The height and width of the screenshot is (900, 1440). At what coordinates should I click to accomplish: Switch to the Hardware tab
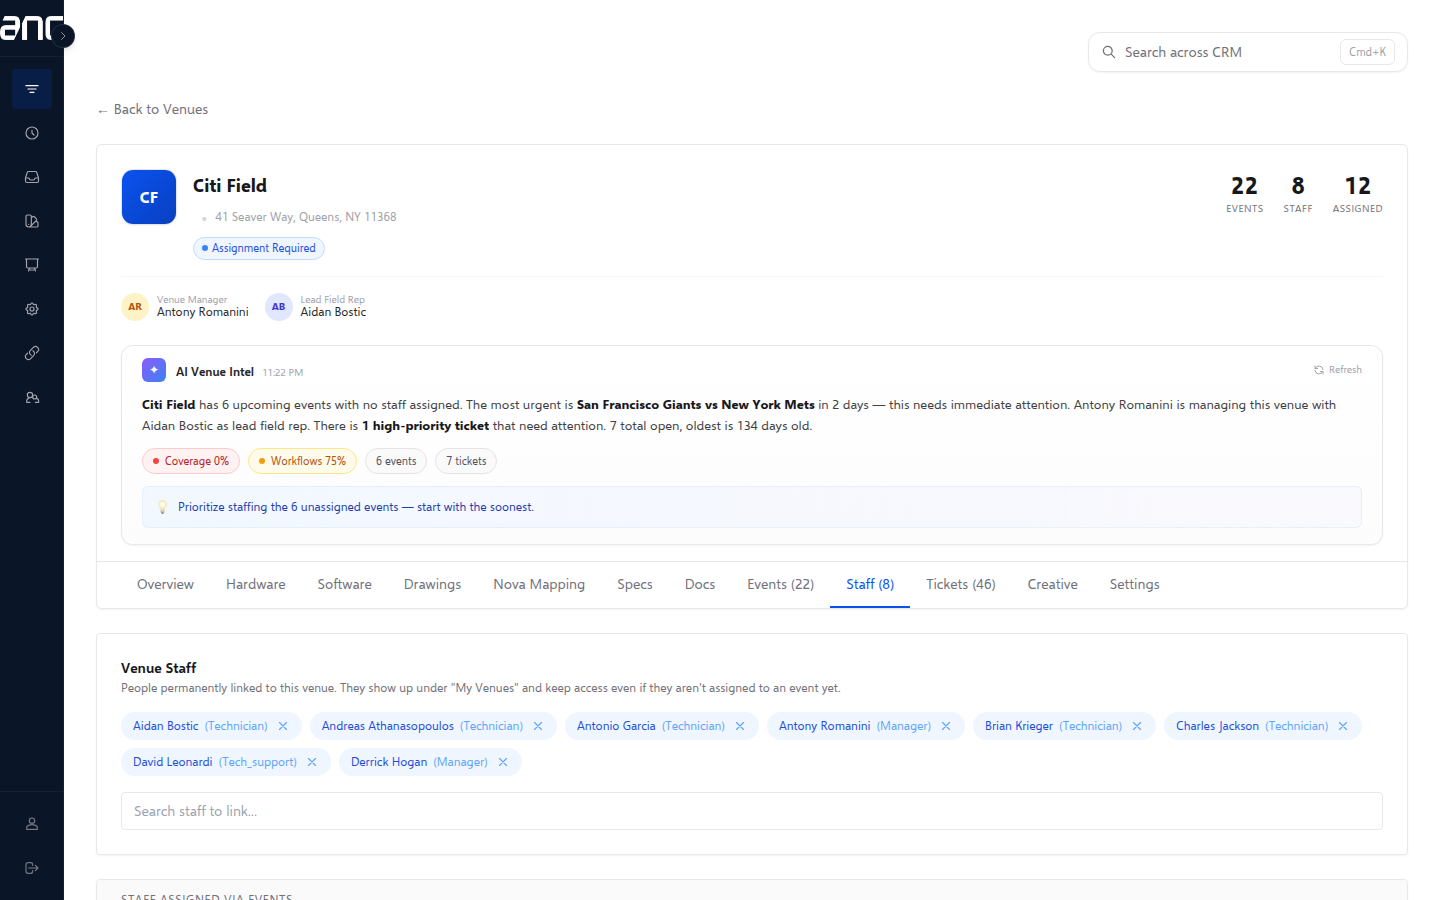256,584
